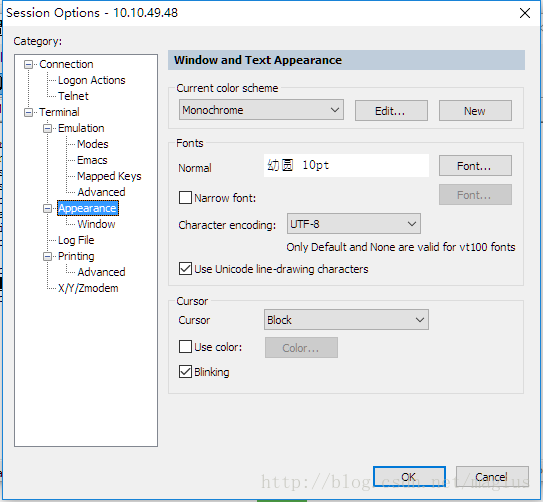
Task: Click the New color scheme button
Action: pyautogui.click(x=475, y=111)
